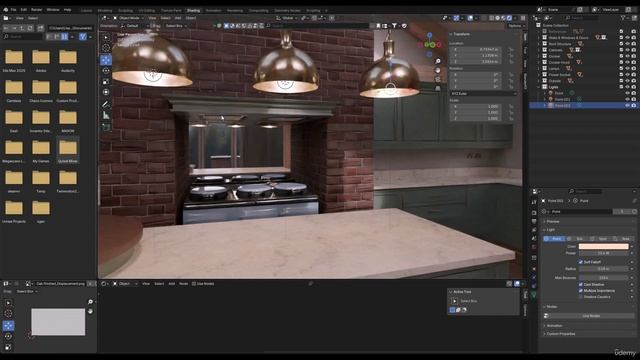Image resolution: width=640 pixels, height=360 pixels.
Task: Open the Add menu in the viewport header
Action: (x=178, y=18)
